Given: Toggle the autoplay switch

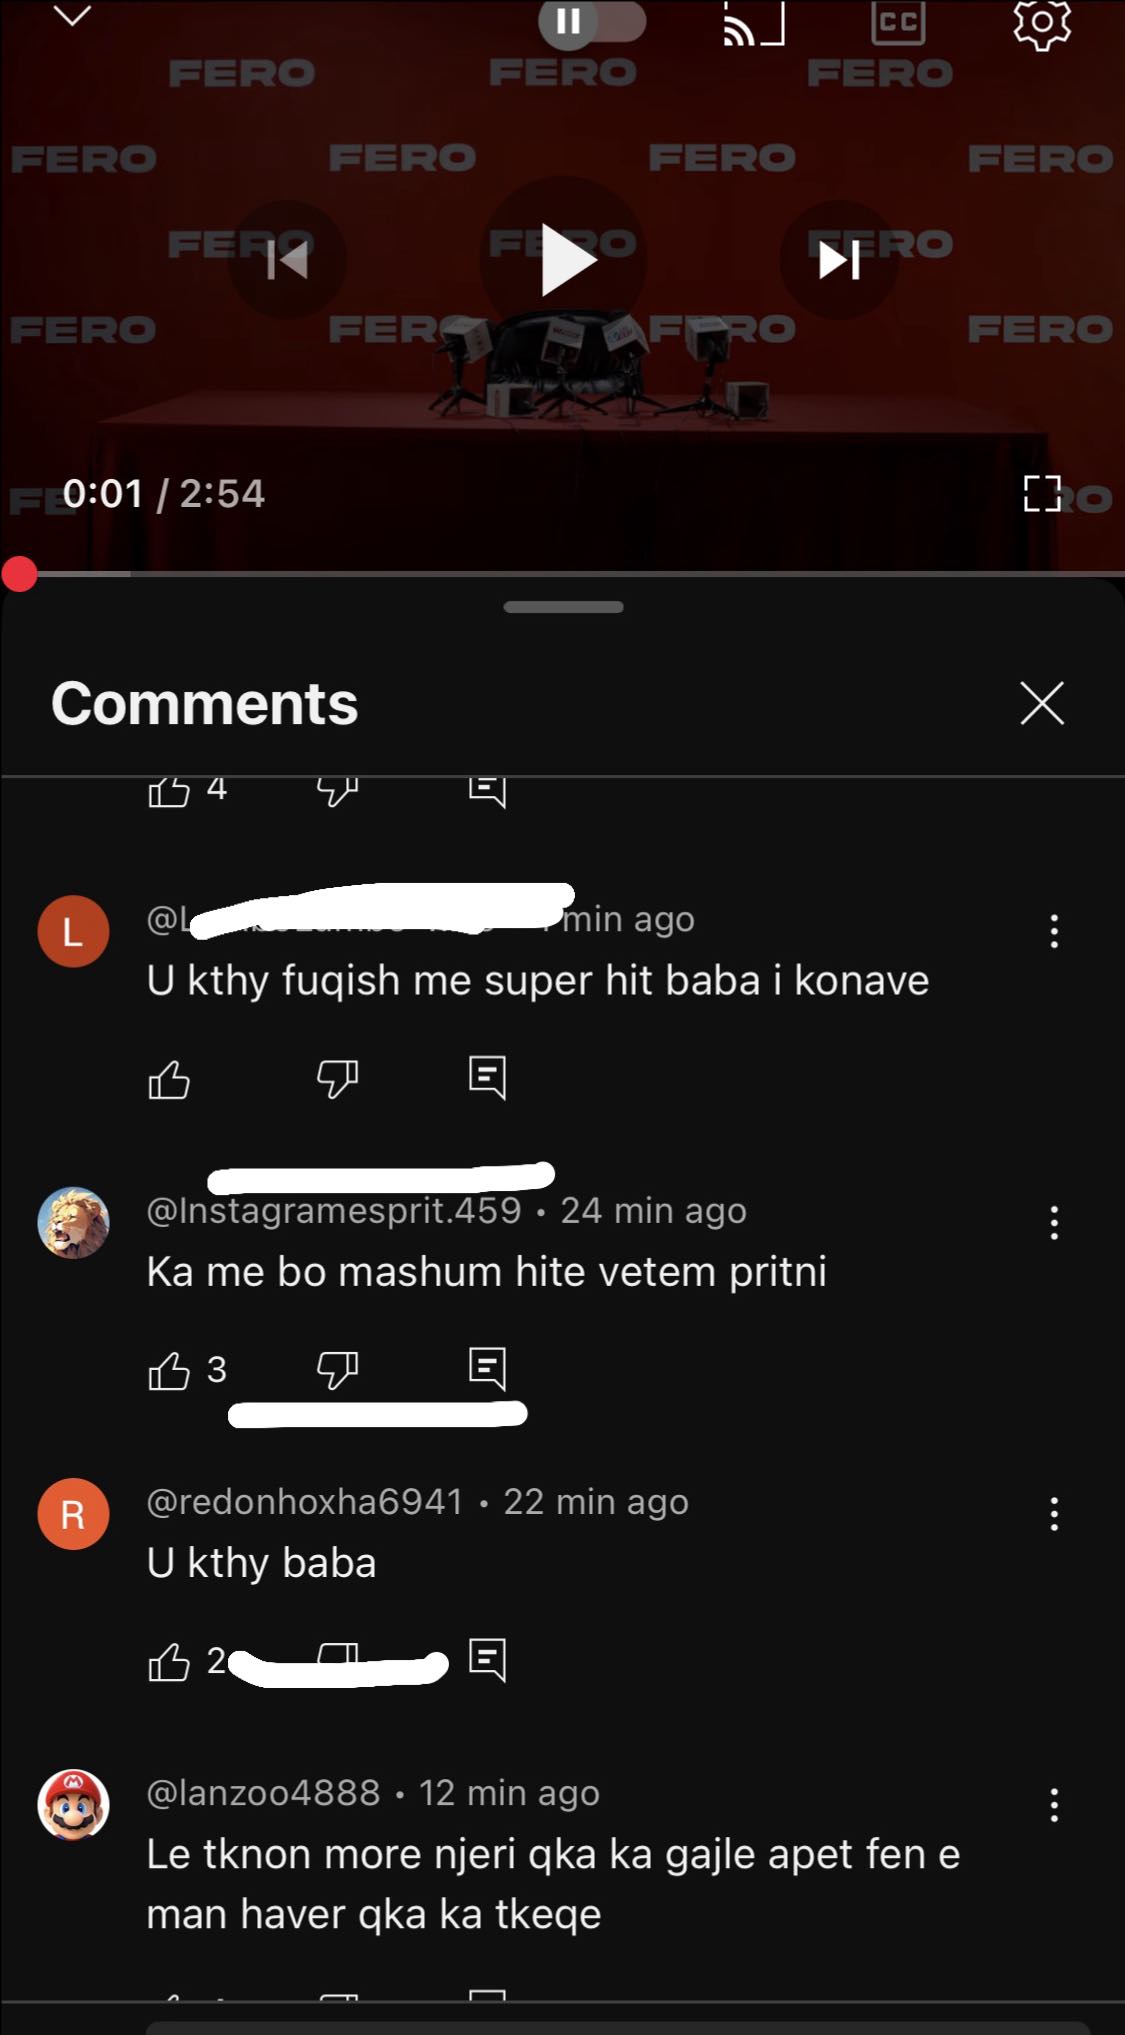Looking at the screenshot, I should click(592, 20).
